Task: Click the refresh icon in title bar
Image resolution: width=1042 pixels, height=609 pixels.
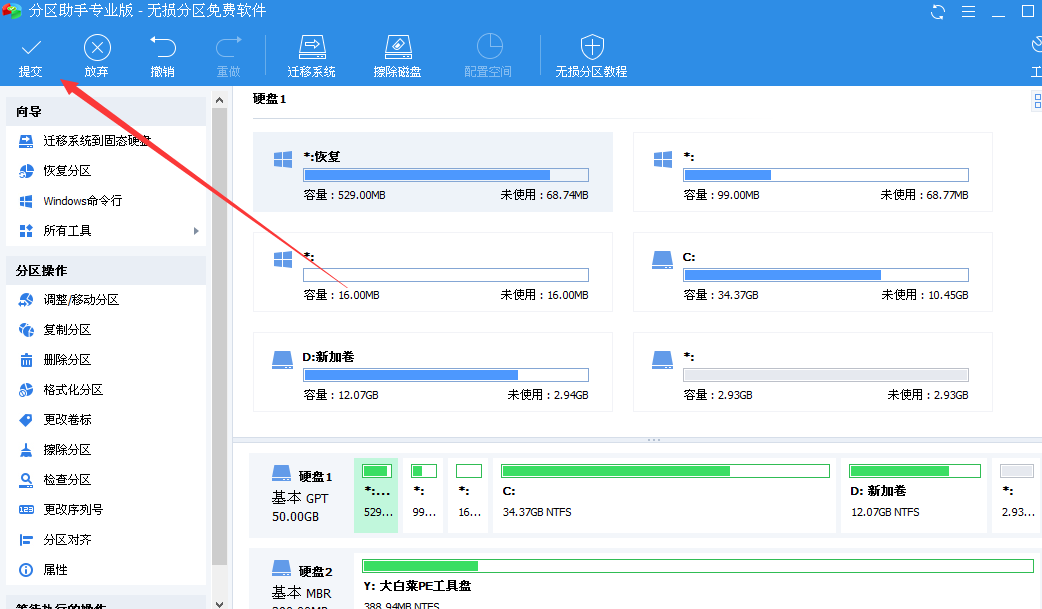Action: point(938,11)
